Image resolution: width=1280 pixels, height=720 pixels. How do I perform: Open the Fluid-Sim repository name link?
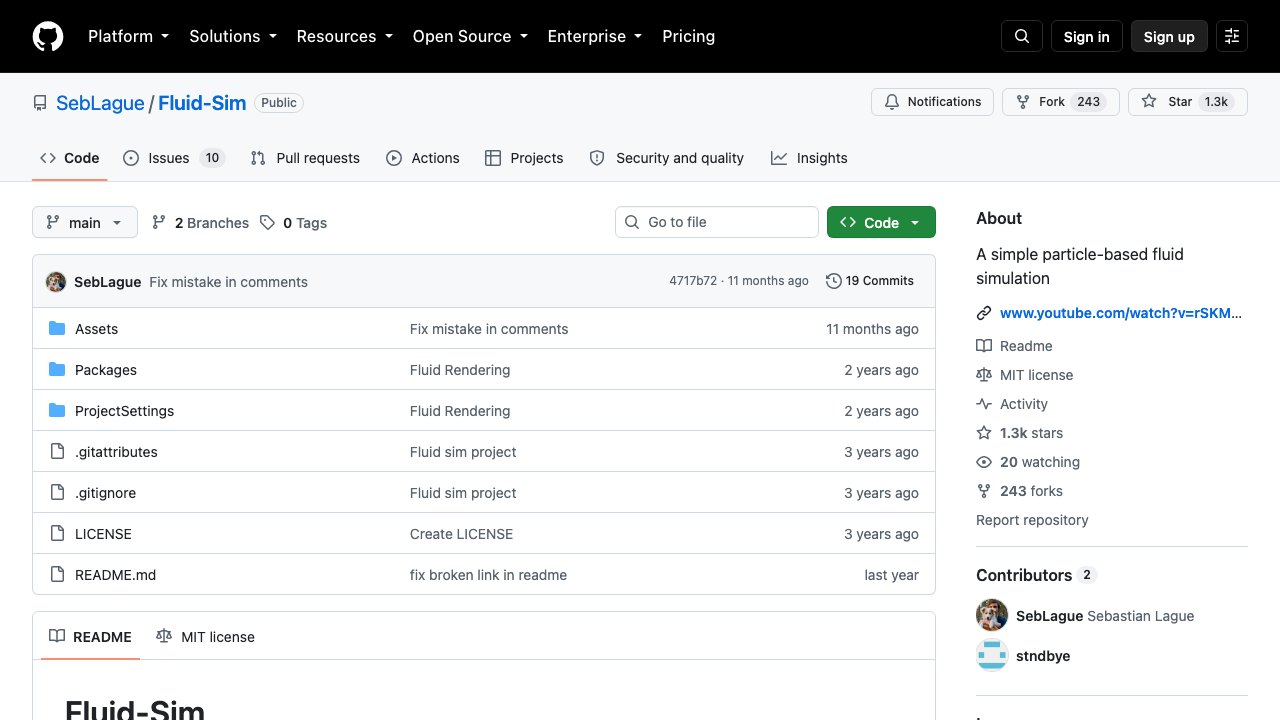click(x=202, y=103)
